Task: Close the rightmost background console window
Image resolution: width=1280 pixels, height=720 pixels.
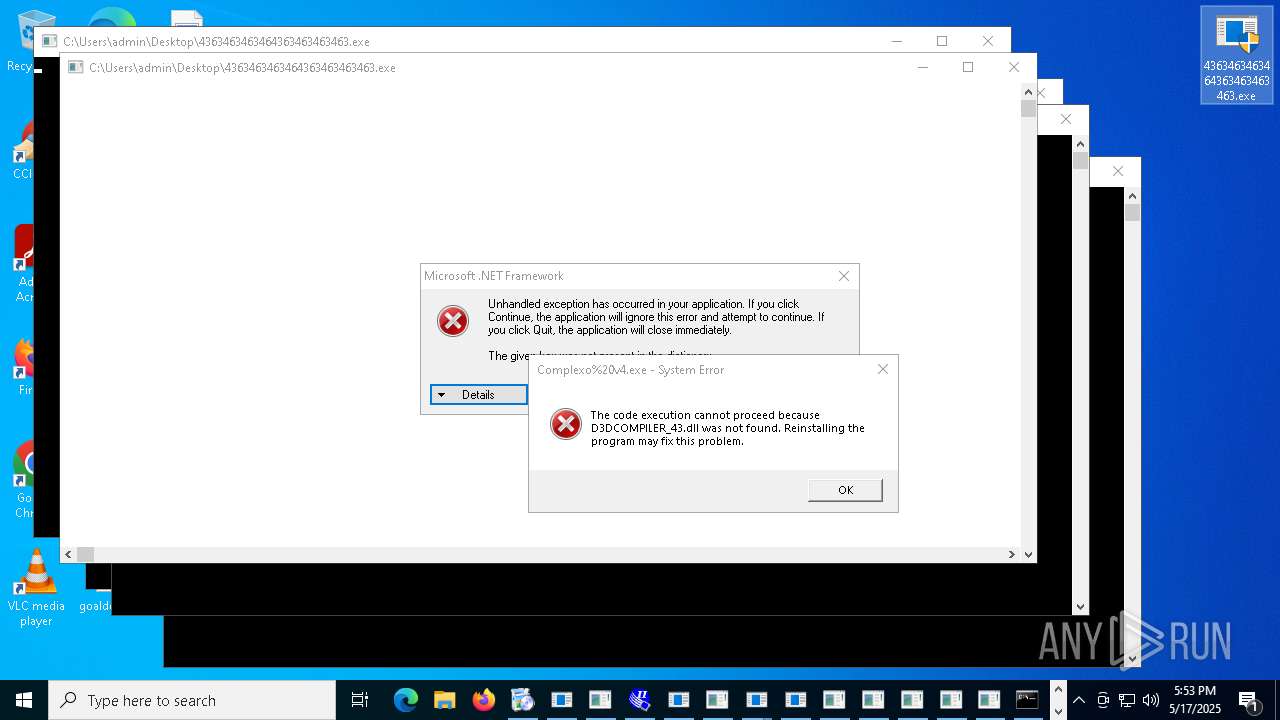Action: 1118,171
